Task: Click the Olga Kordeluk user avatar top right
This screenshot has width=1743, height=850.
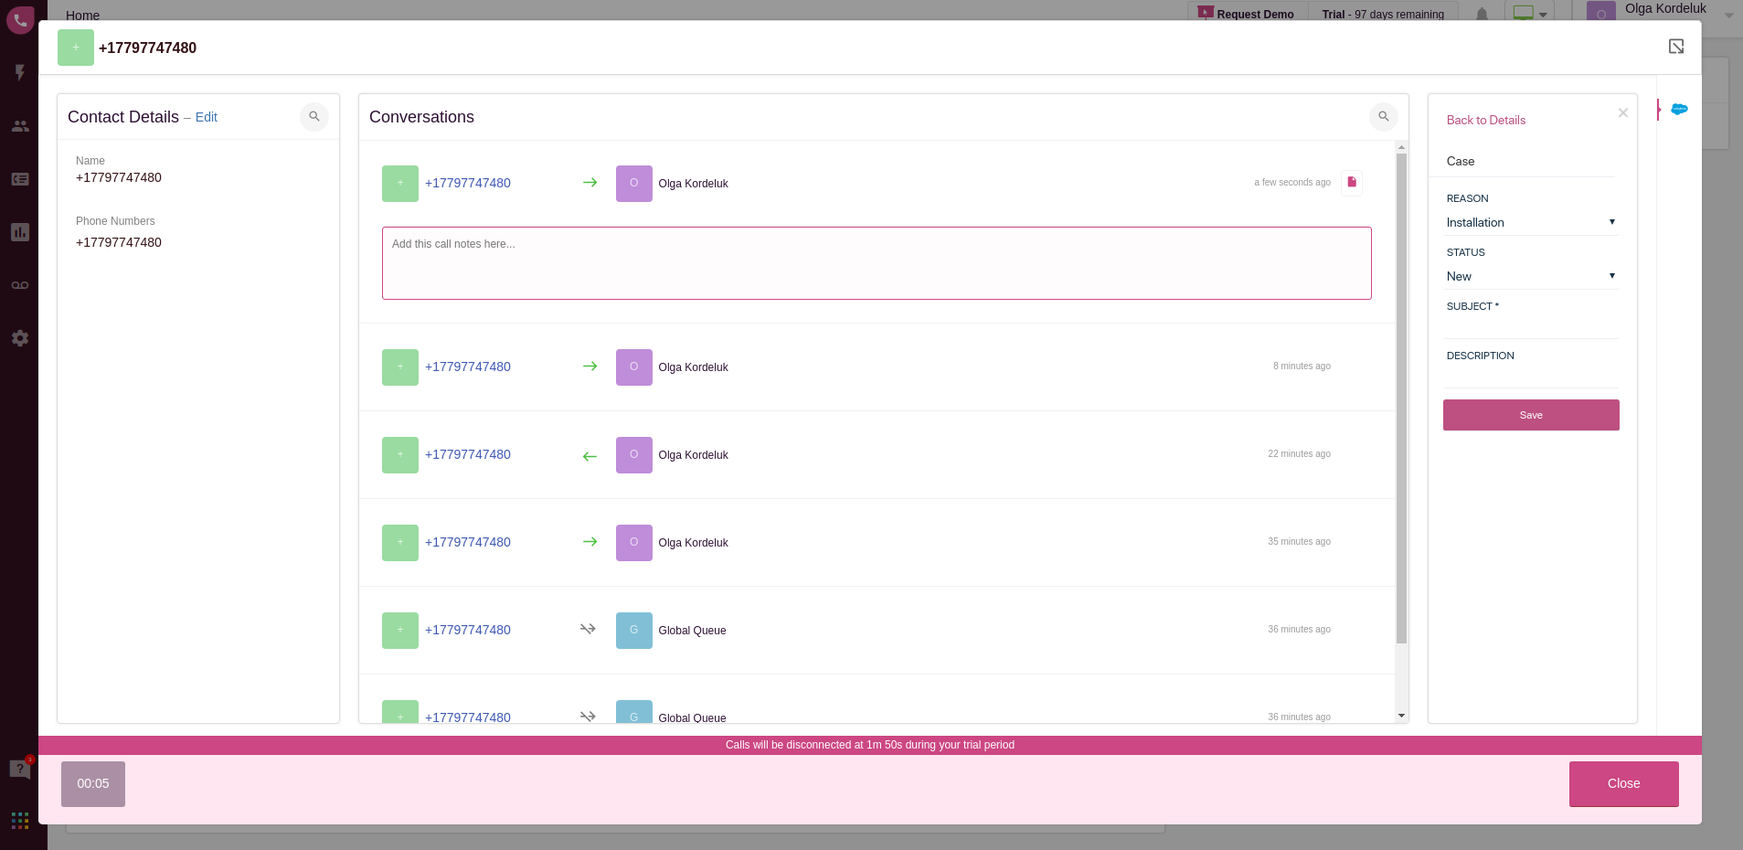Action: pos(1601,12)
